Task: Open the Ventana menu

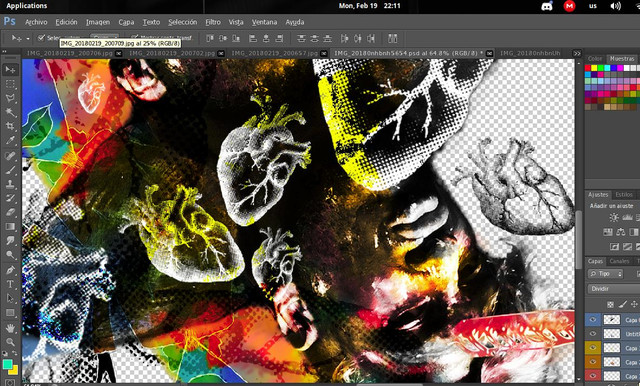Action: pos(264,22)
